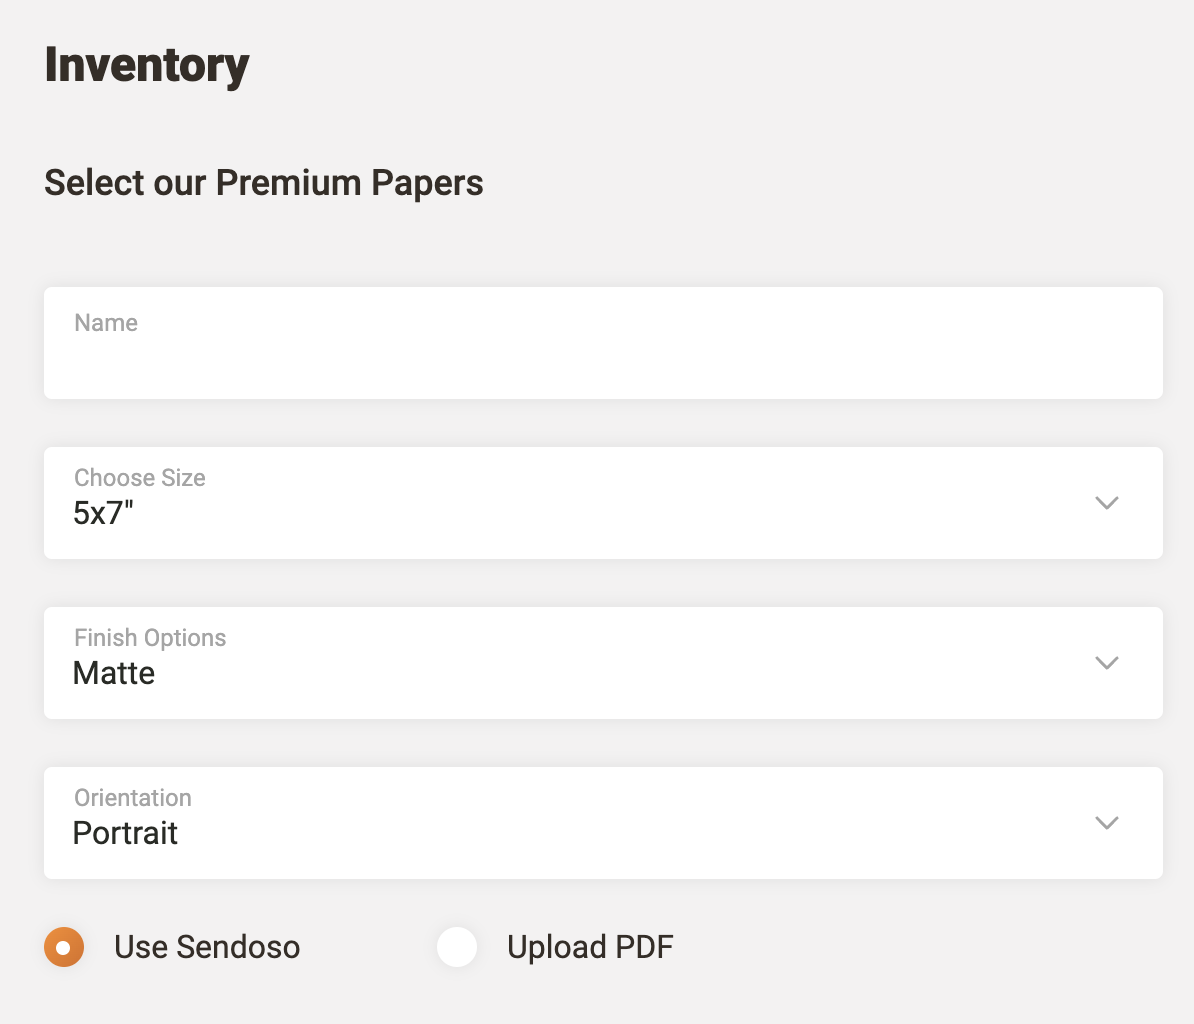Click the 5x7" selected size value

point(103,513)
